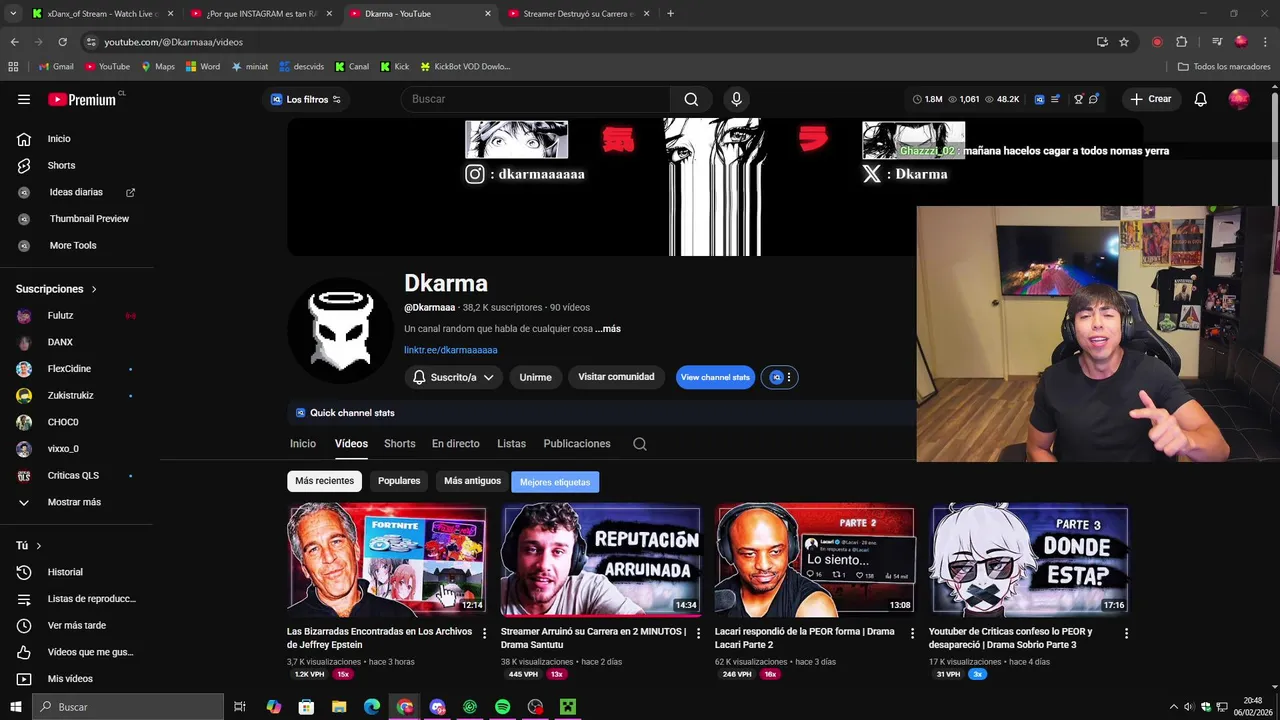Open the YouTube hamburger guide menu

pos(24,99)
